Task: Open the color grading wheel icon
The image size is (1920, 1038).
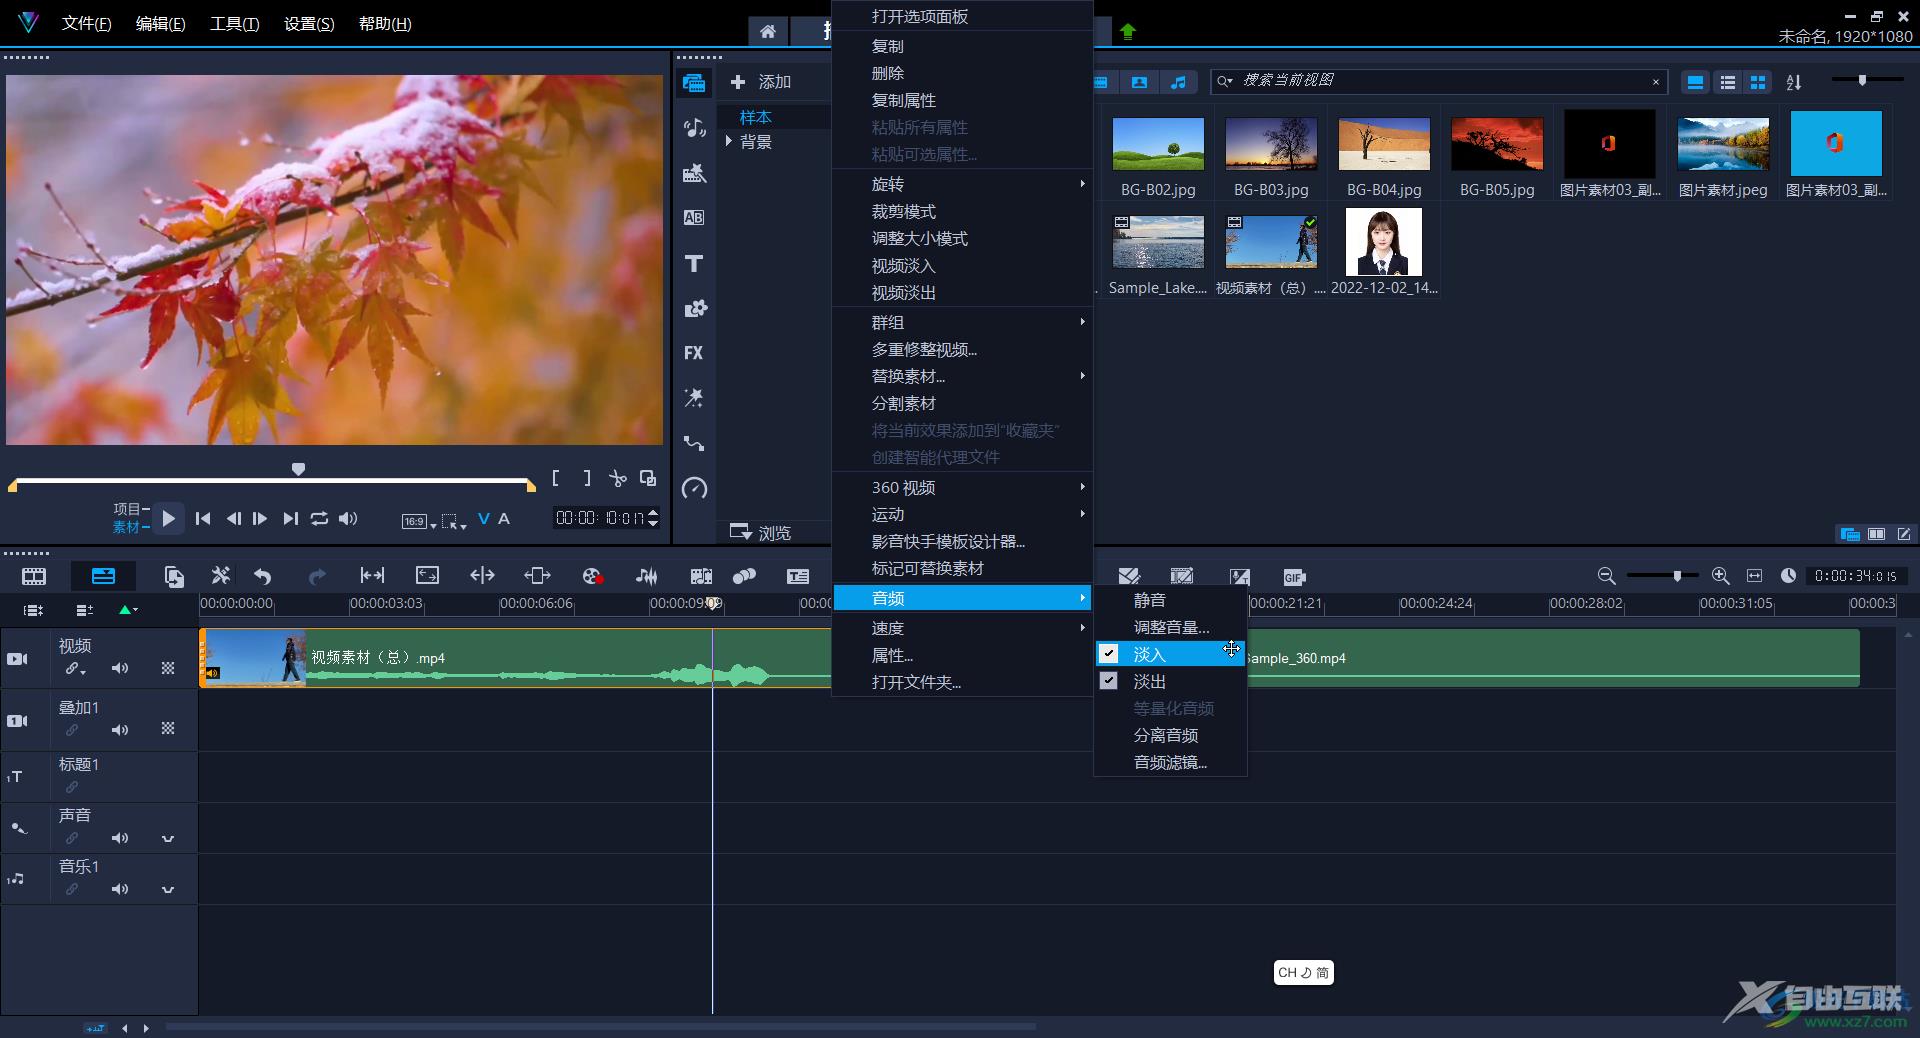Action: pos(592,576)
